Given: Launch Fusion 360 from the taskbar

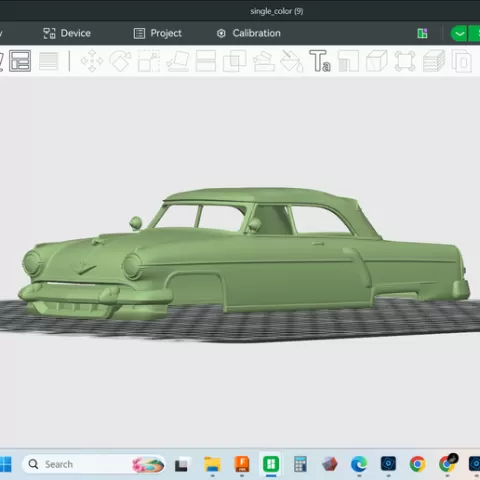Looking at the screenshot, I should pos(242,464).
